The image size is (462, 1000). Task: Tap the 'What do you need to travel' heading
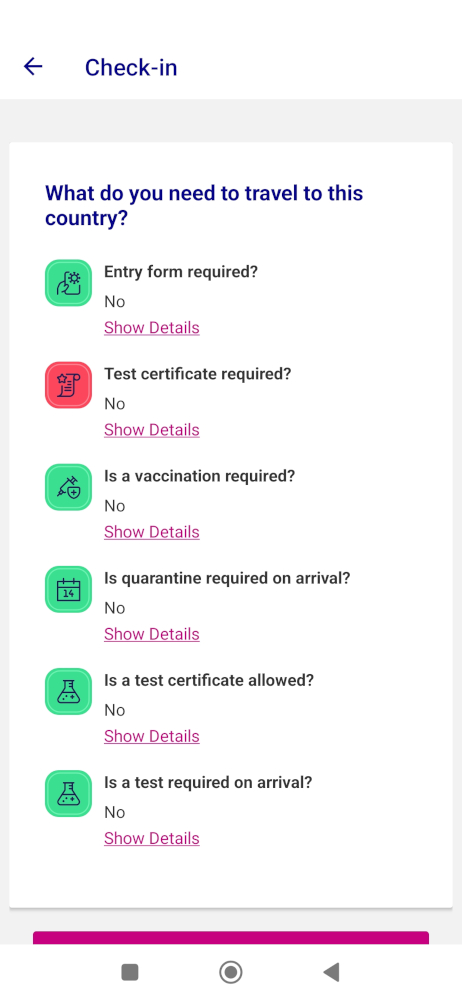[204, 205]
